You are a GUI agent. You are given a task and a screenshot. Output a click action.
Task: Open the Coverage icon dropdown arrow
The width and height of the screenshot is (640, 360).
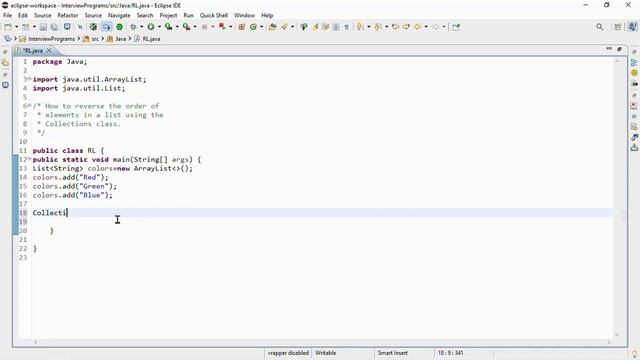point(177,27)
